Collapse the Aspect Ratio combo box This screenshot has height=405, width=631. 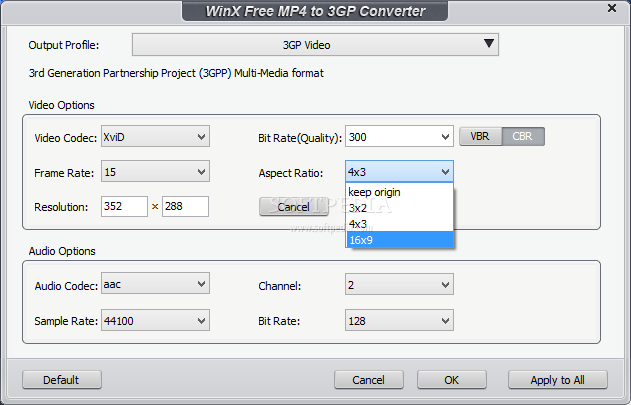click(399, 172)
